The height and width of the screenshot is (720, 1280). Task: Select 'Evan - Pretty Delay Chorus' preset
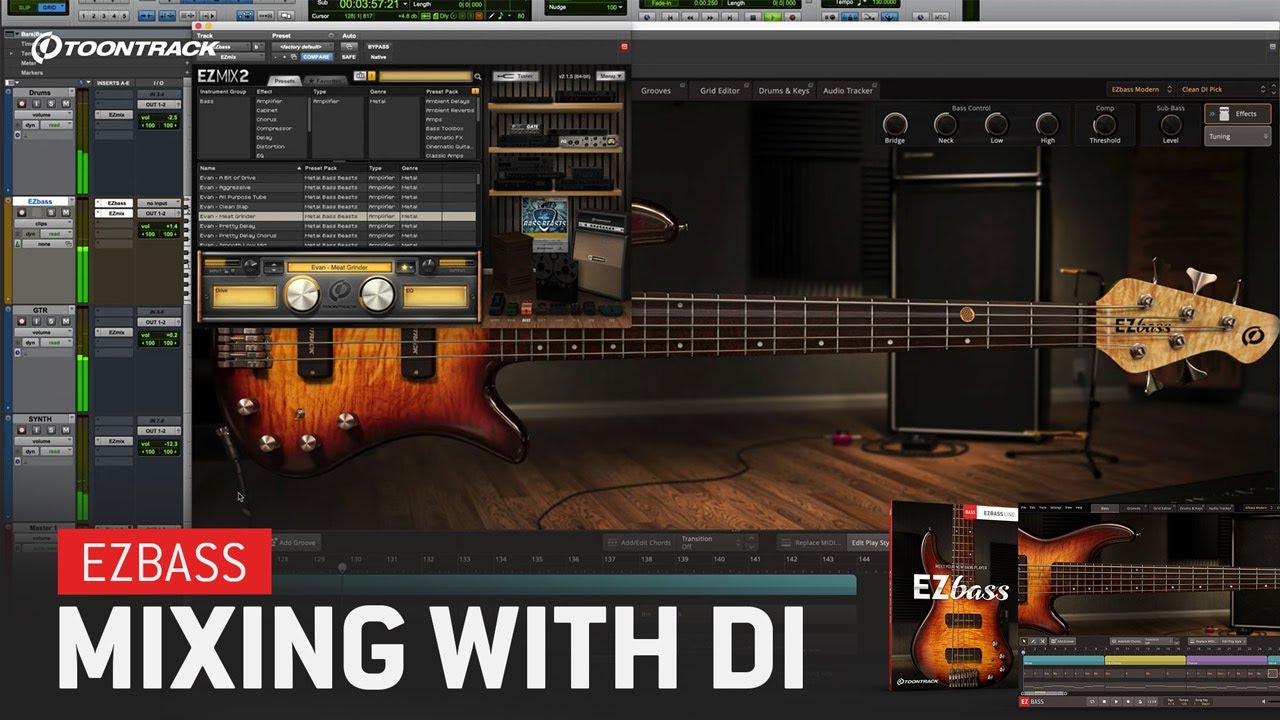click(338, 235)
